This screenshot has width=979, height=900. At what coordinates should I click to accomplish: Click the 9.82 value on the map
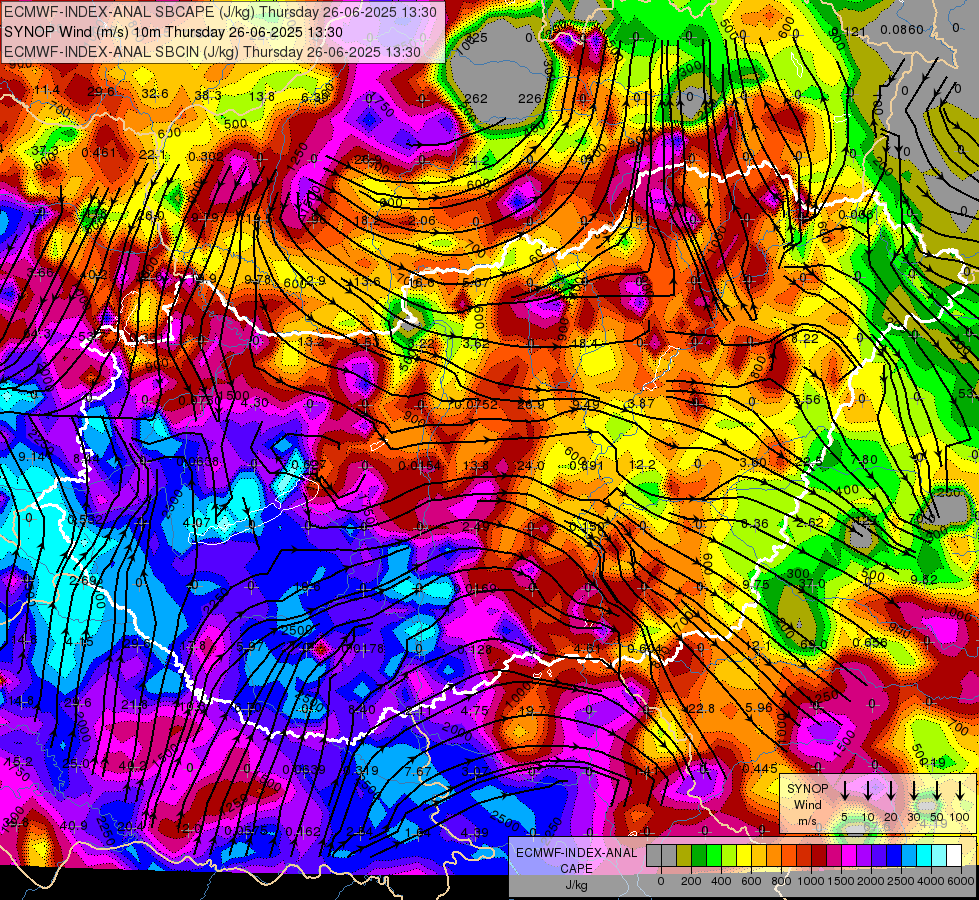click(x=923, y=580)
